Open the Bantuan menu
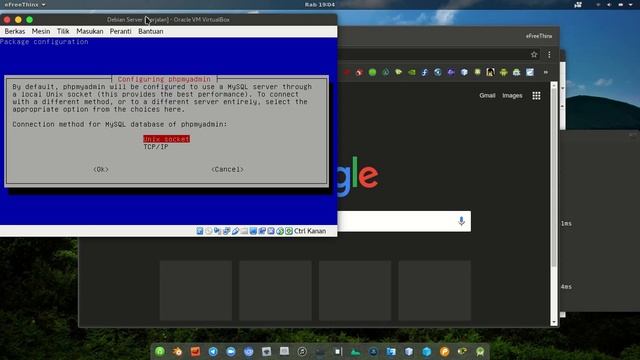 (x=151, y=31)
